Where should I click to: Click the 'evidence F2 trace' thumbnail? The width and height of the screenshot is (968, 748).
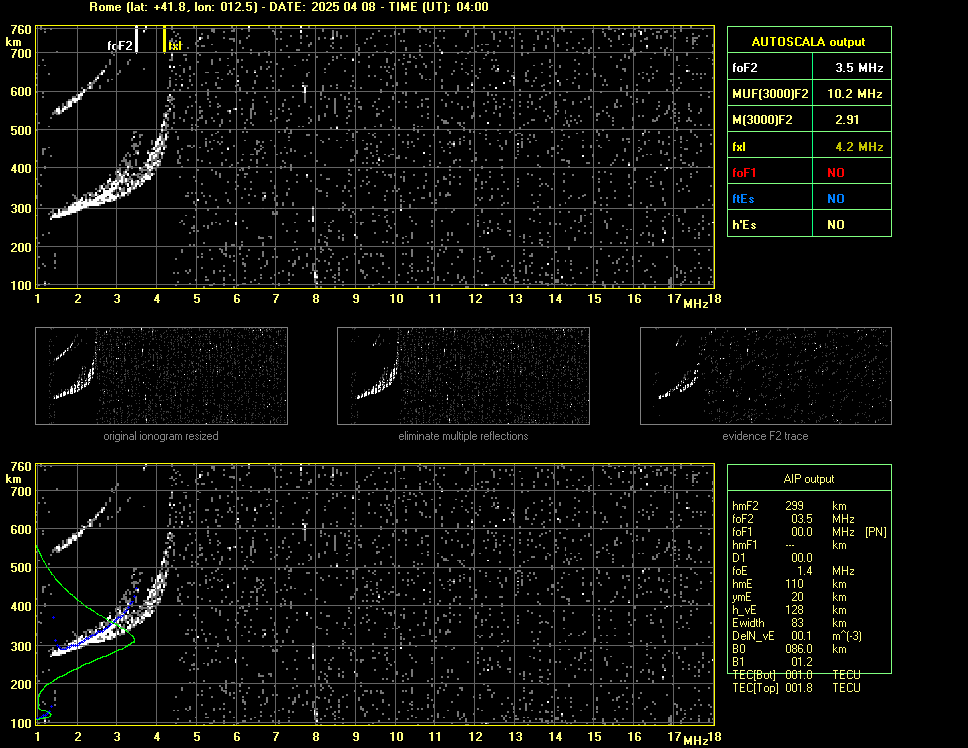(766, 376)
